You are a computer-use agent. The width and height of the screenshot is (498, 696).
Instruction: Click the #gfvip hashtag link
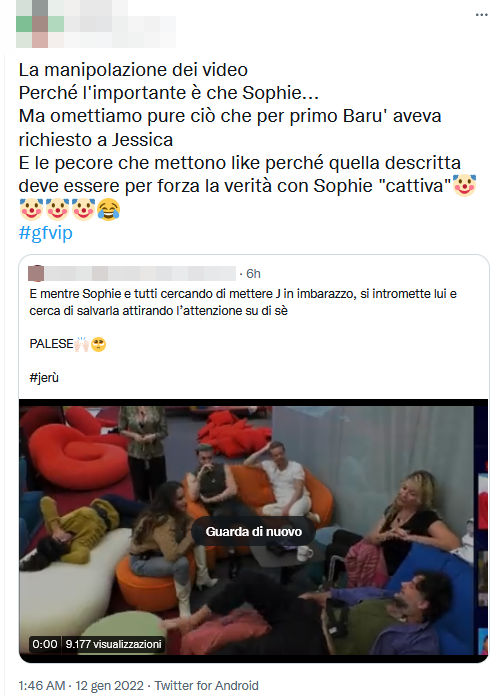click(46, 232)
